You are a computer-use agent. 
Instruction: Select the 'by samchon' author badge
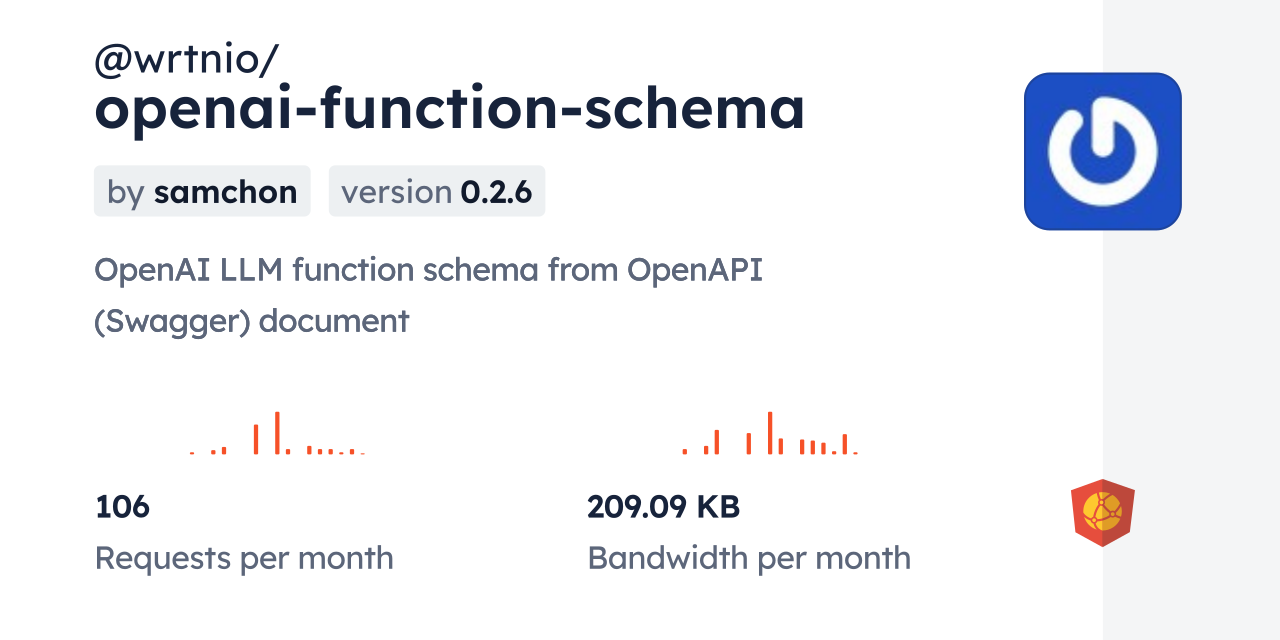[x=202, y=191]
